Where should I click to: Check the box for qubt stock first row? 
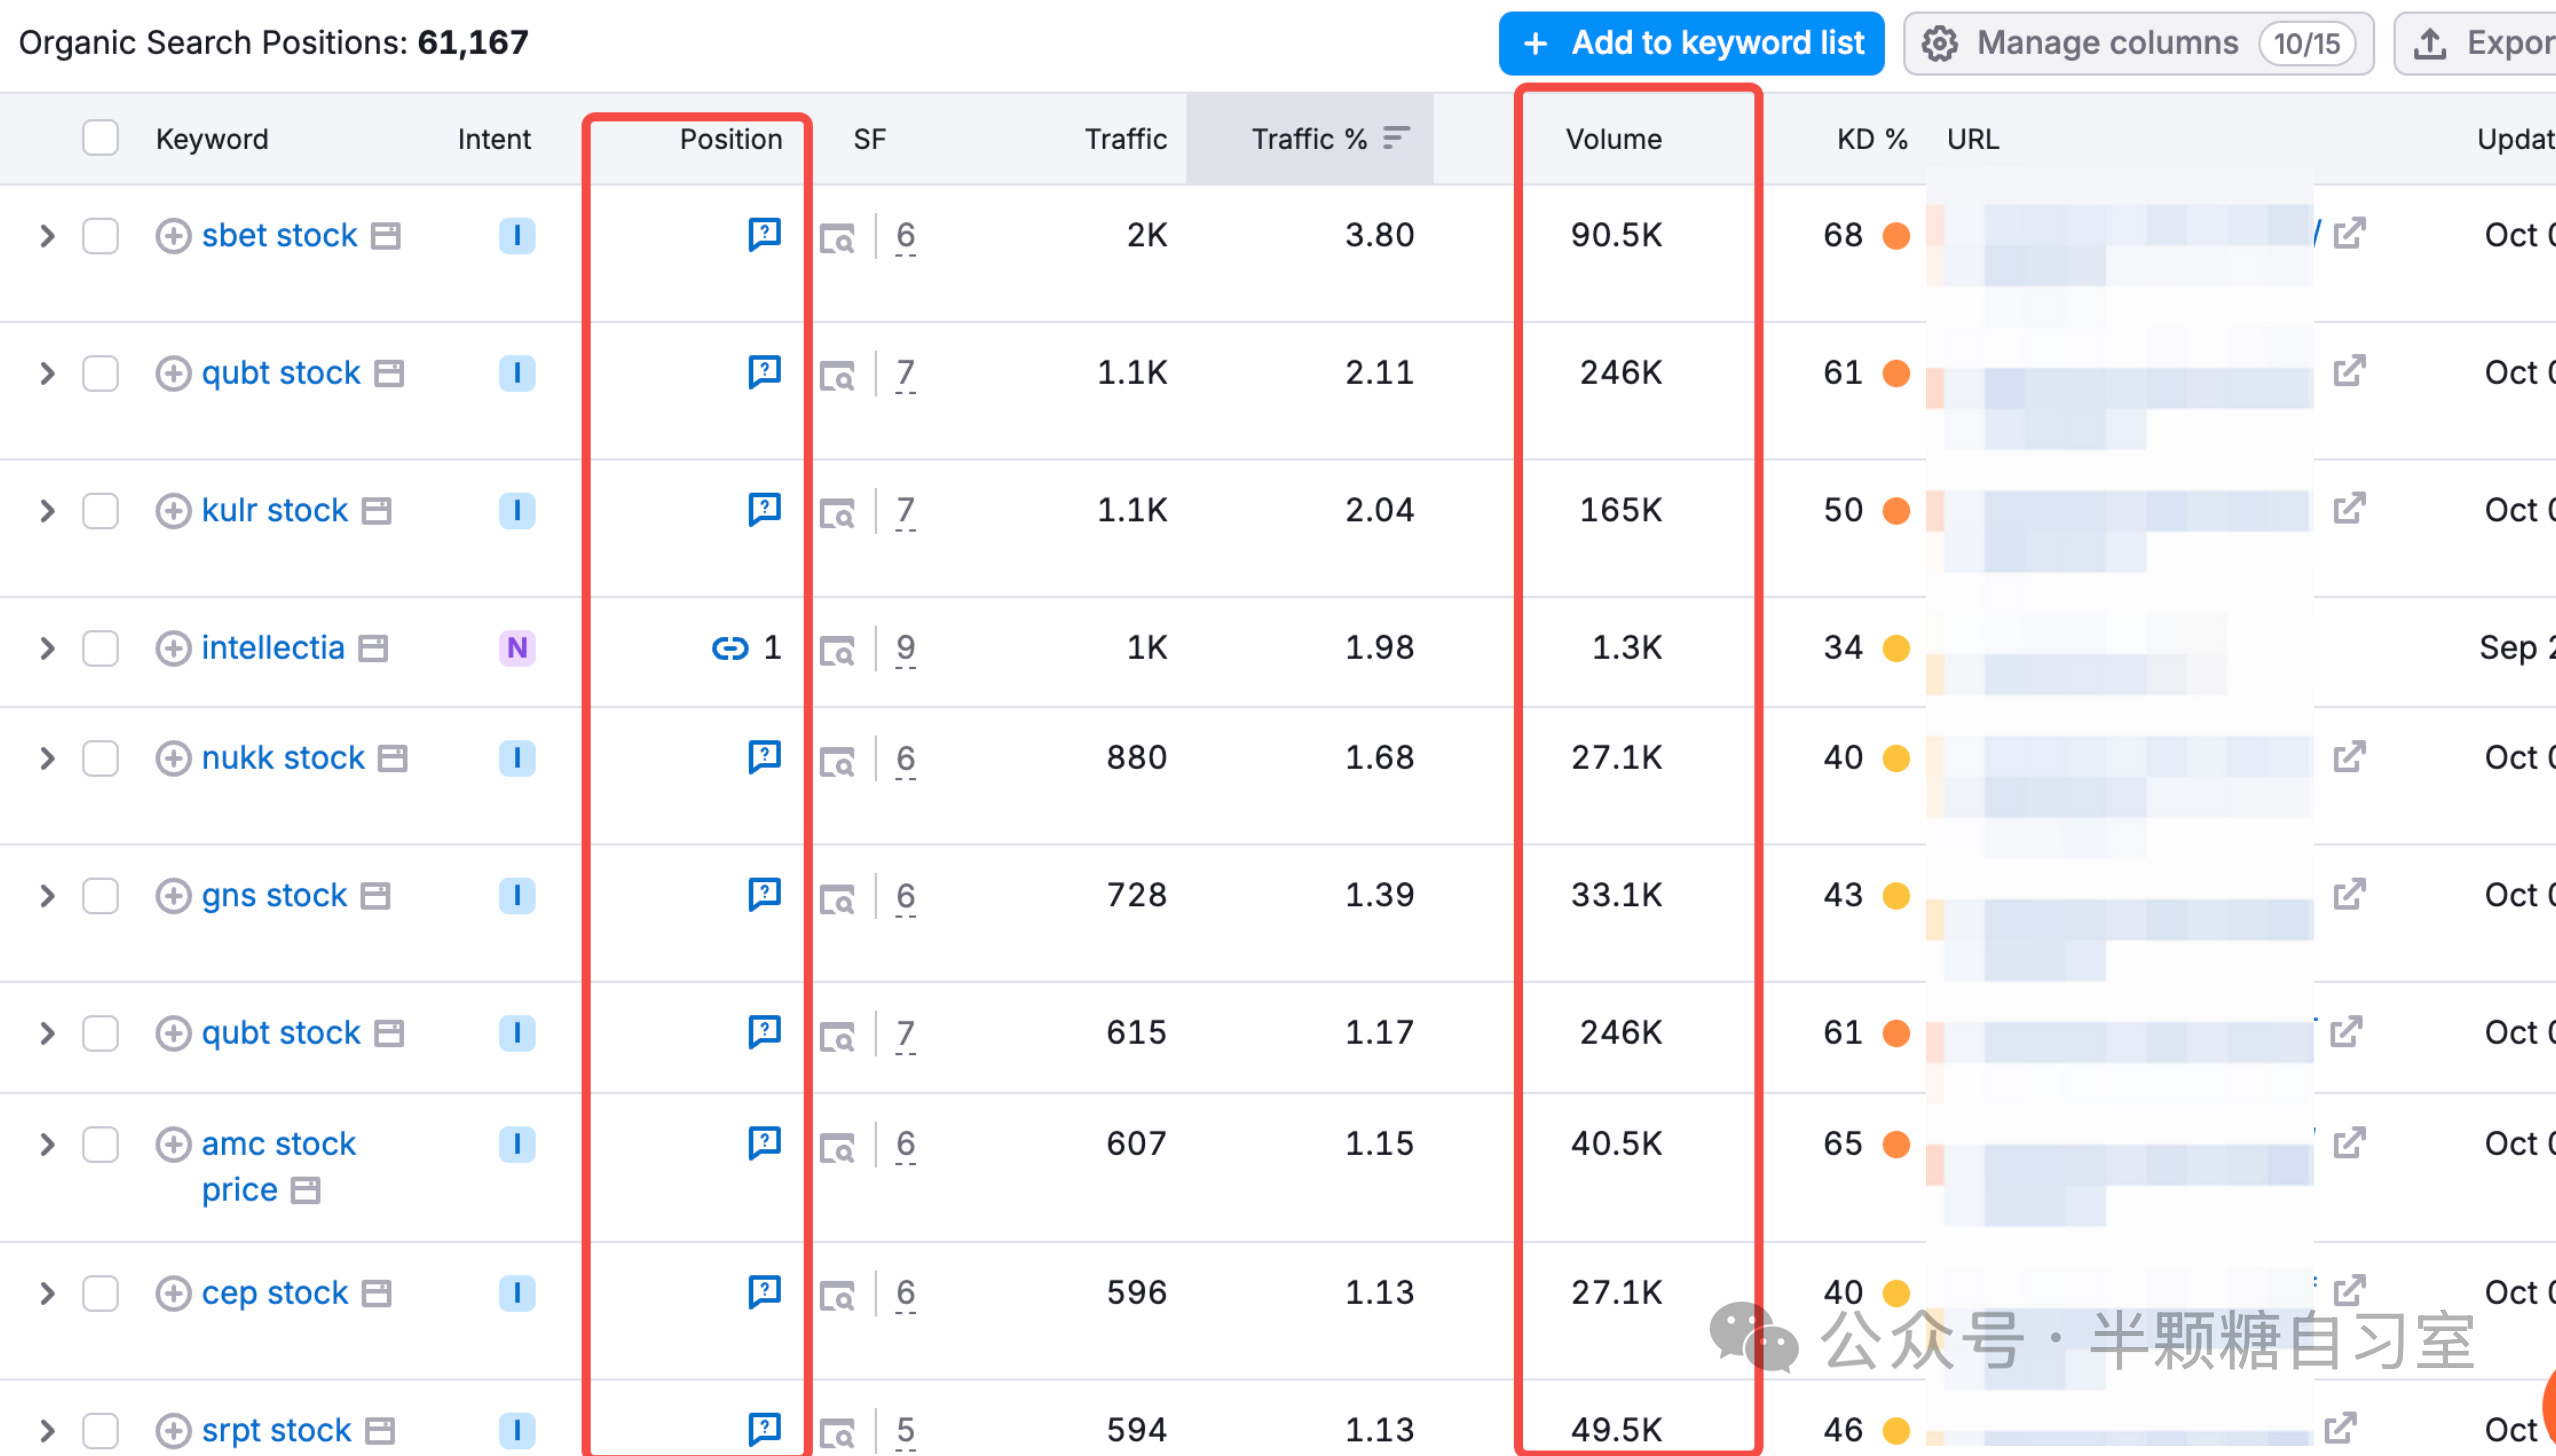(x=100, y=373)
